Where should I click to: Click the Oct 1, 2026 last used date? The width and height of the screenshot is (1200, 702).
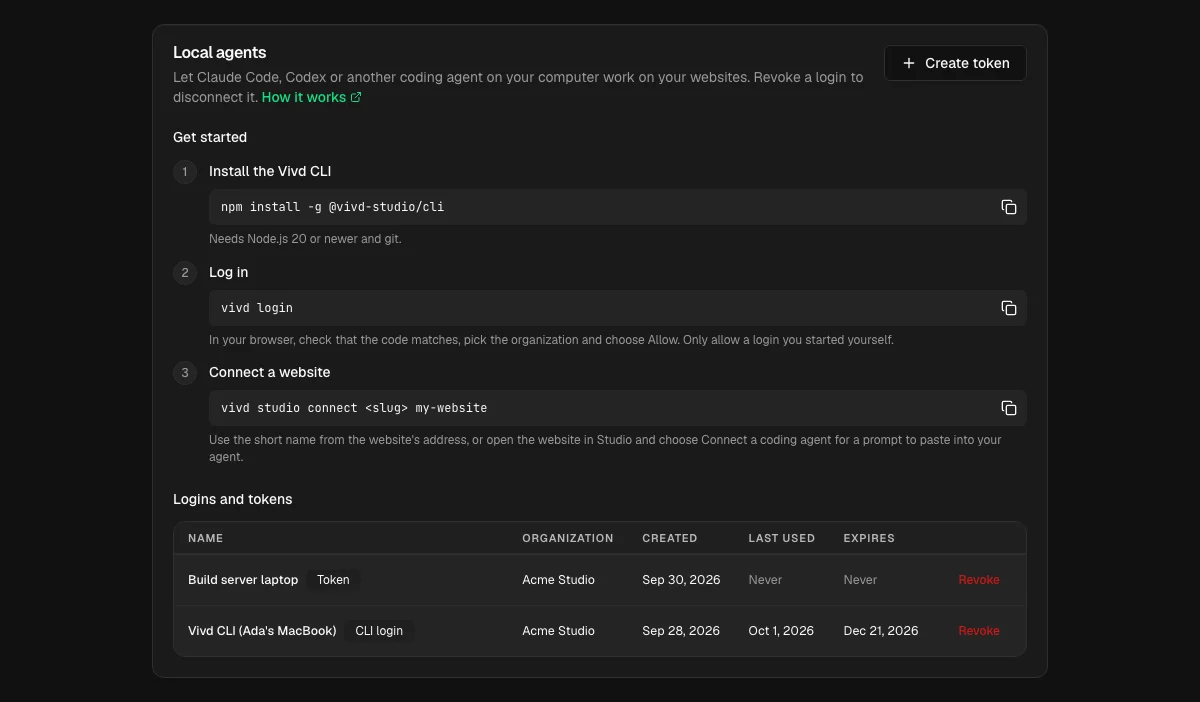[781, 631]
